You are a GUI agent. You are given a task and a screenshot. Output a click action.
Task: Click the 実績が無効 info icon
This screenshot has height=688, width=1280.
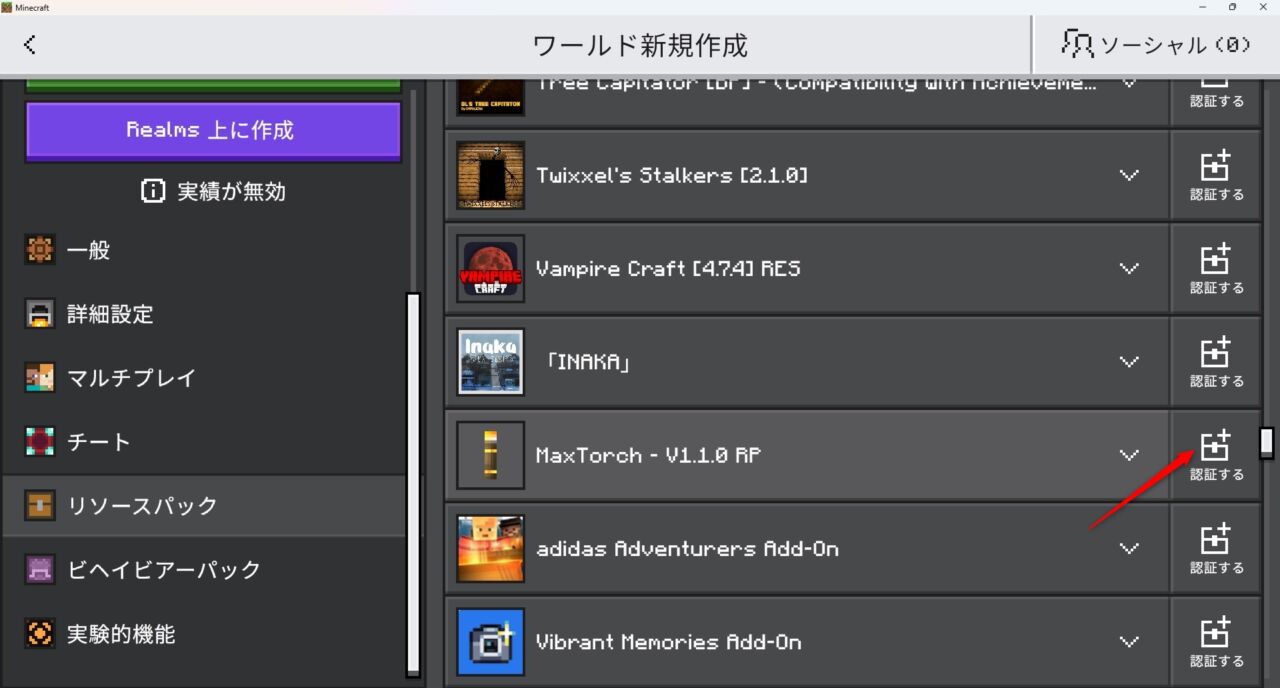153,191
